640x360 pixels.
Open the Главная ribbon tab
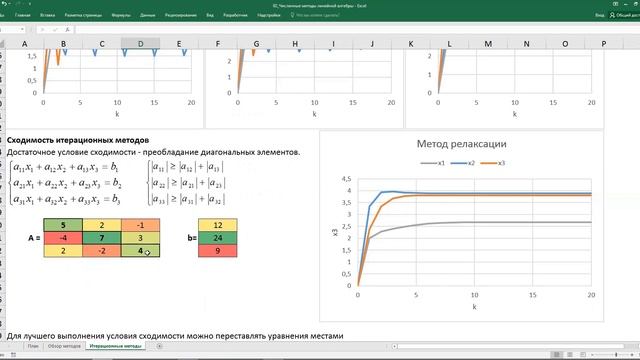(22, 15)
